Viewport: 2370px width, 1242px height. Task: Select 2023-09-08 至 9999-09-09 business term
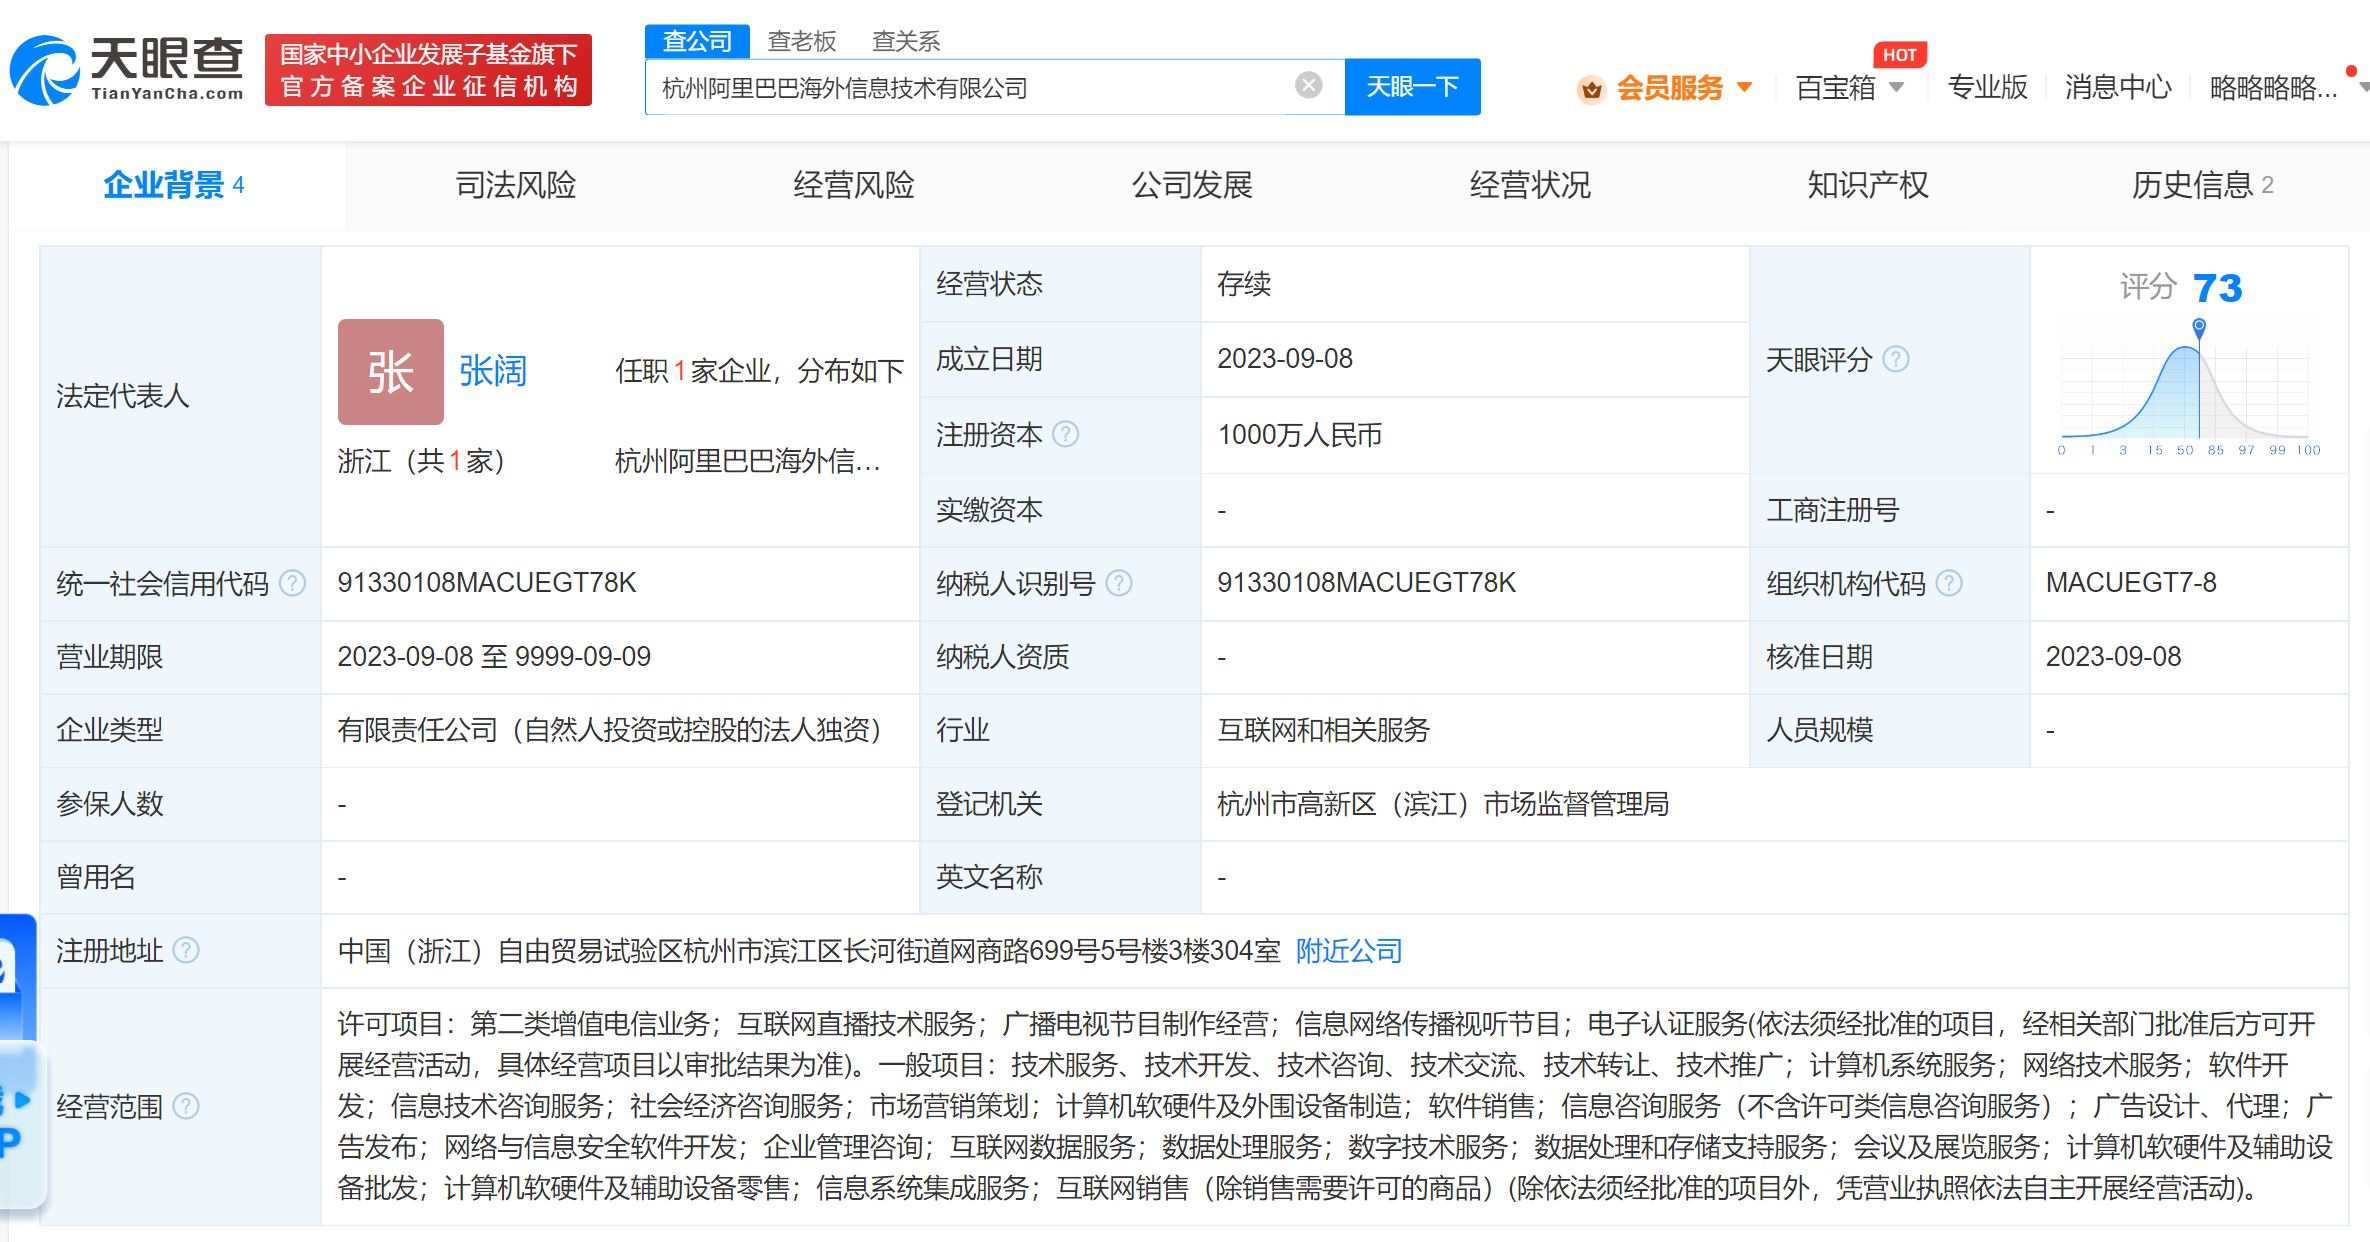point(494,657)
